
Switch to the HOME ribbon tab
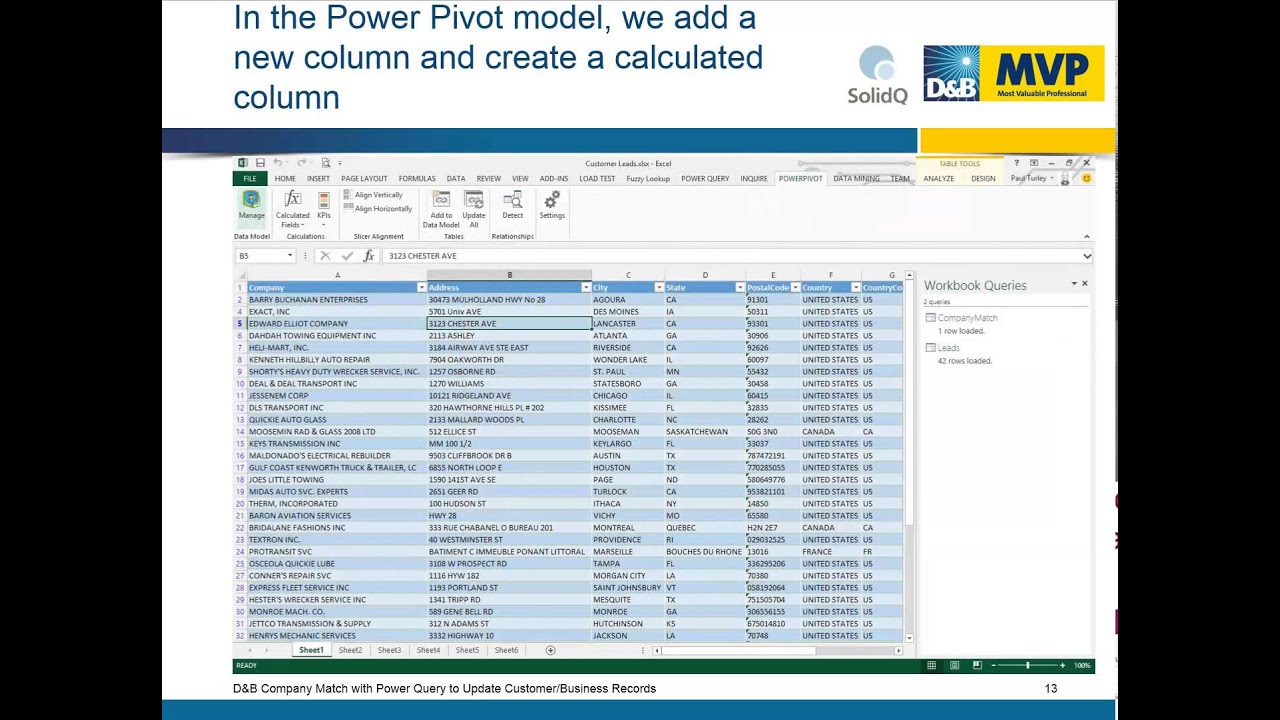click(285, 179)
